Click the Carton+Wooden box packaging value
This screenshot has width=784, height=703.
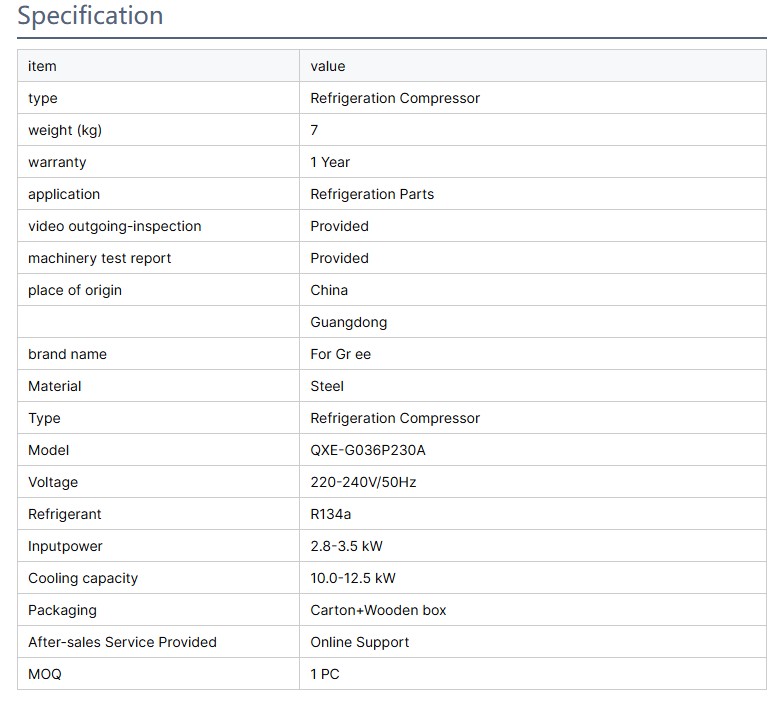pos(378,610)
